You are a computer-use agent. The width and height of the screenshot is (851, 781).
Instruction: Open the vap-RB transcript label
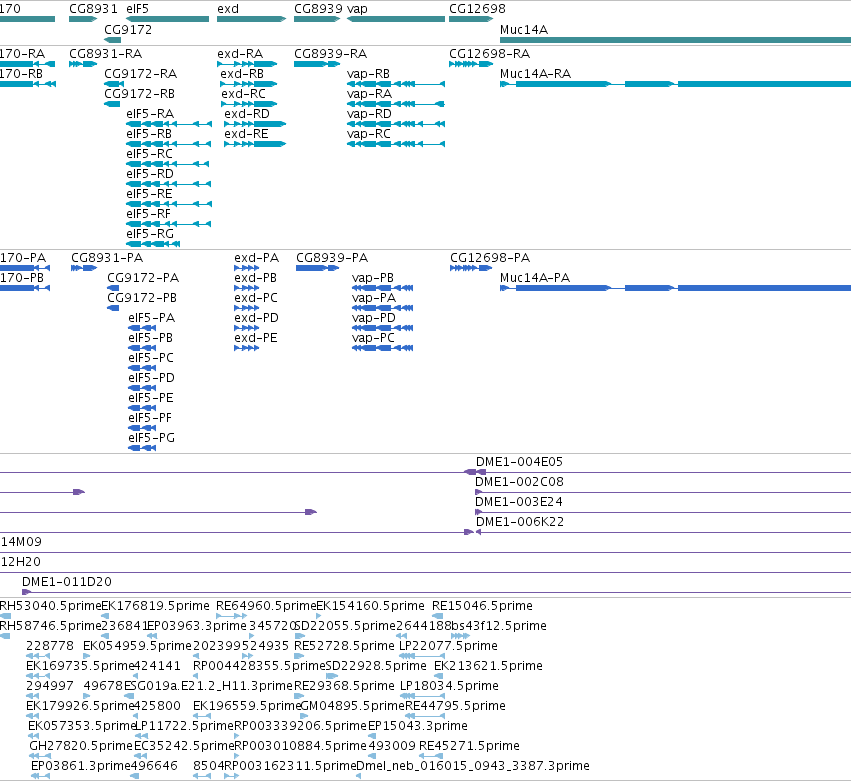(369, 74)
